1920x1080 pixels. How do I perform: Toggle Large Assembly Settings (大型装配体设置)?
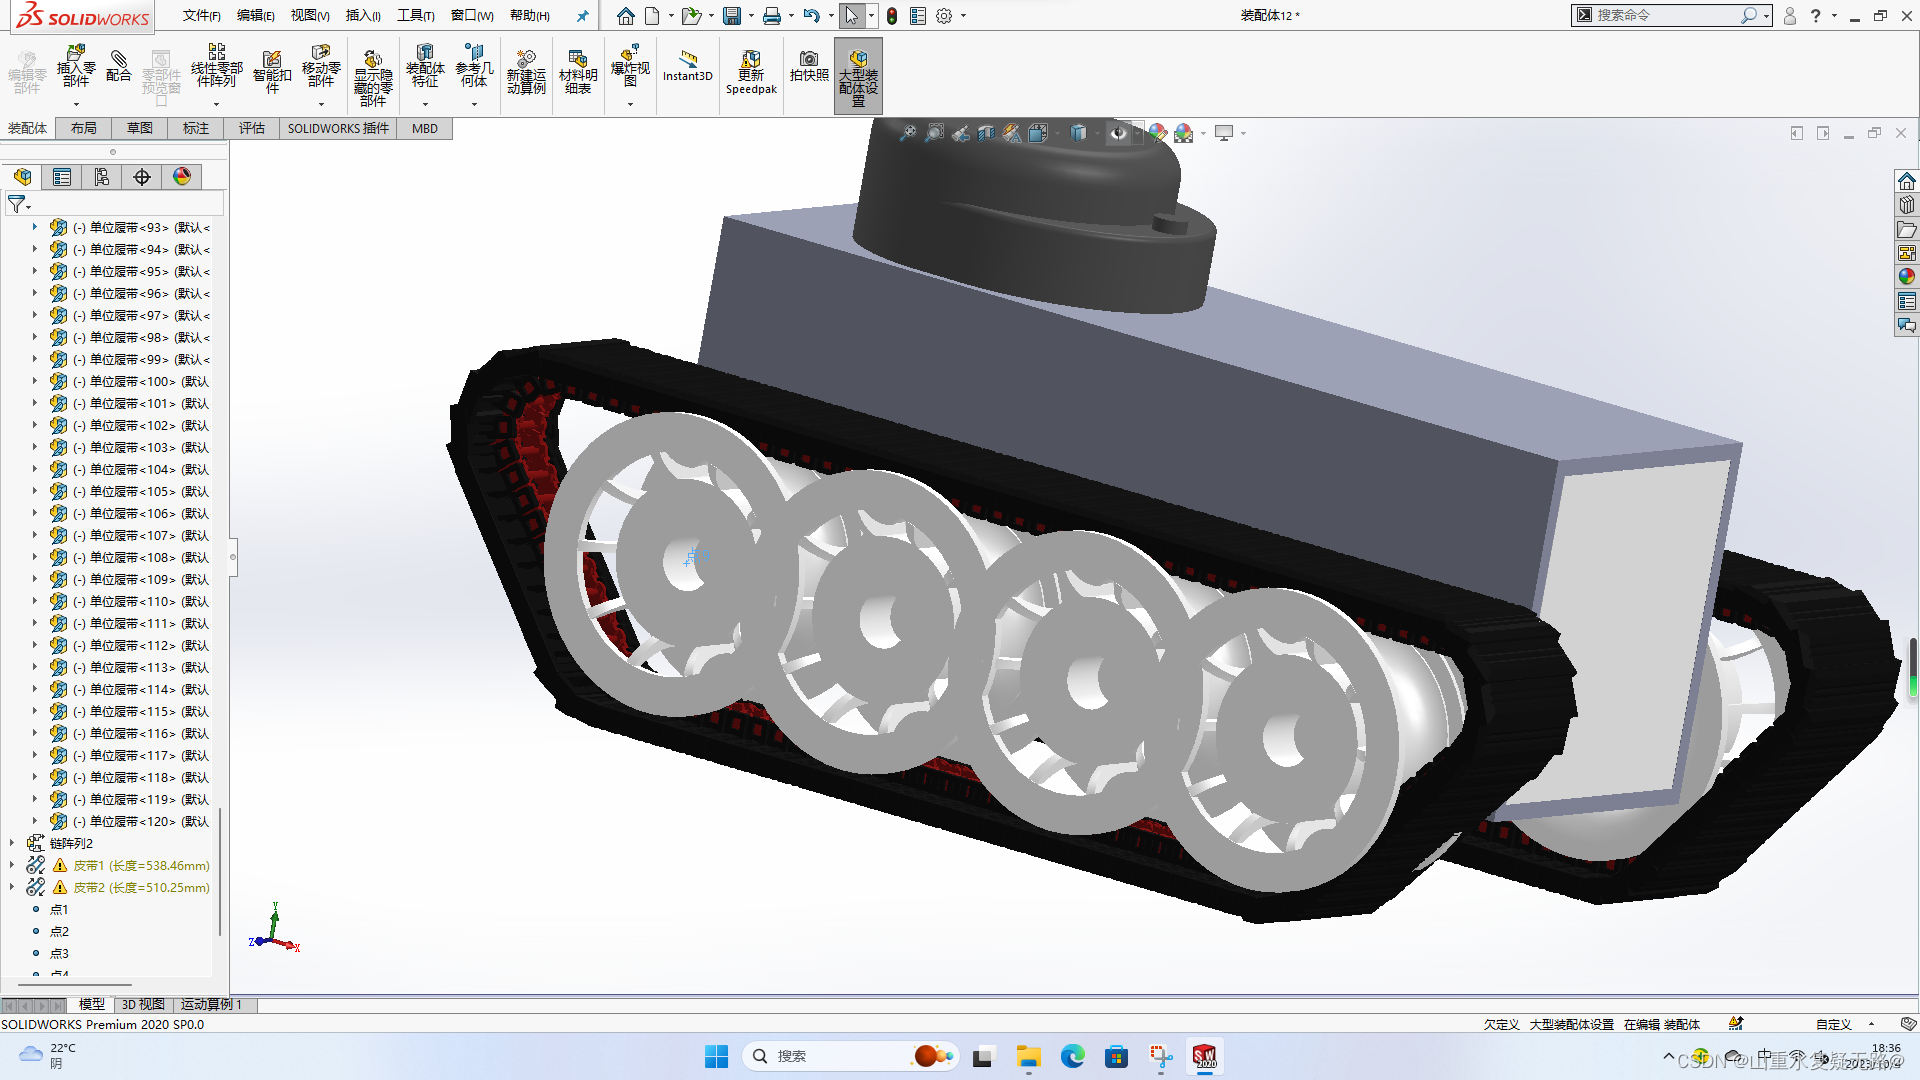pos(858,76)
